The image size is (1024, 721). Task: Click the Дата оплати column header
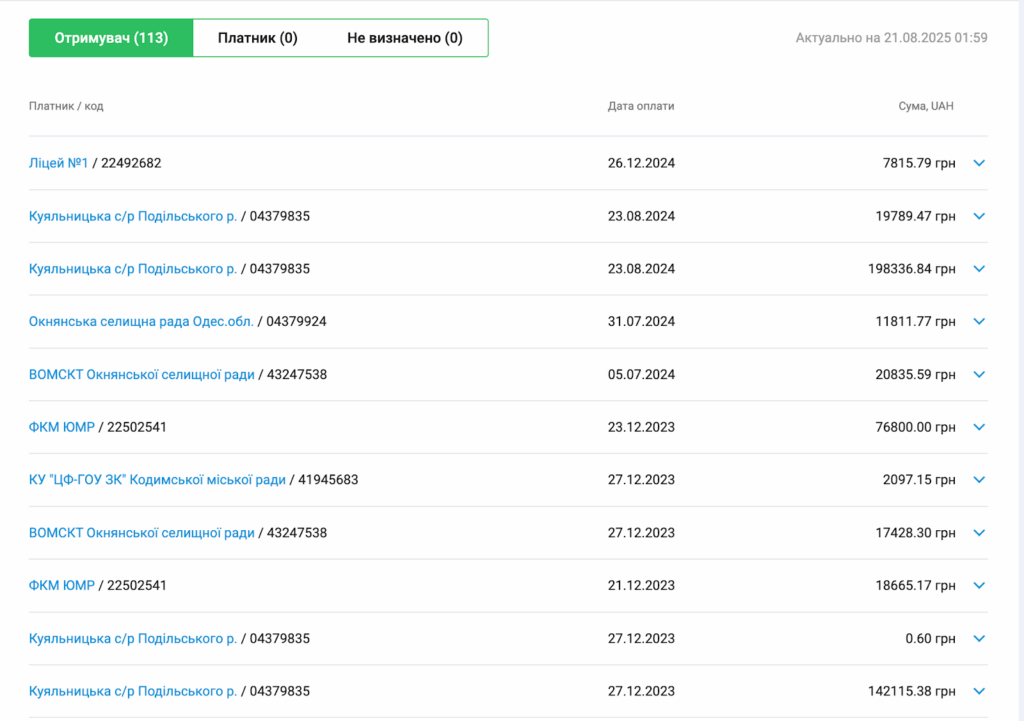pos(641,106)
